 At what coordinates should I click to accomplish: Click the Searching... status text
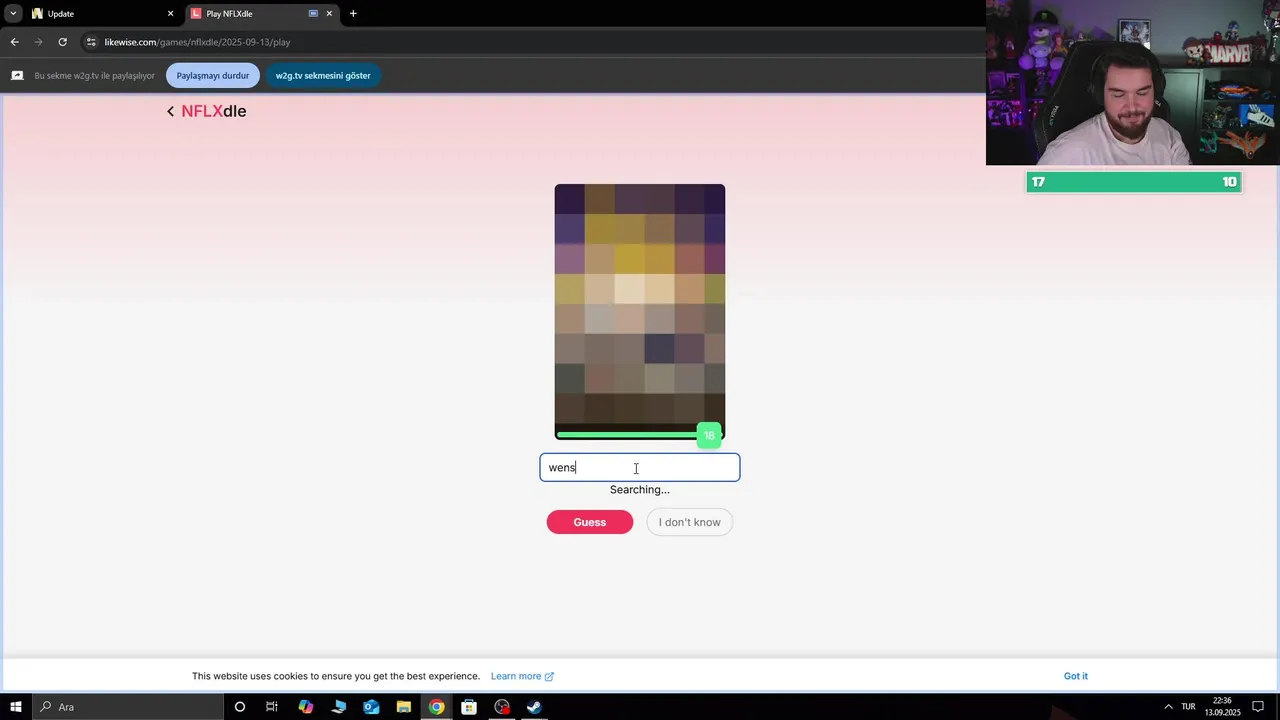click(x=640, y=490)
